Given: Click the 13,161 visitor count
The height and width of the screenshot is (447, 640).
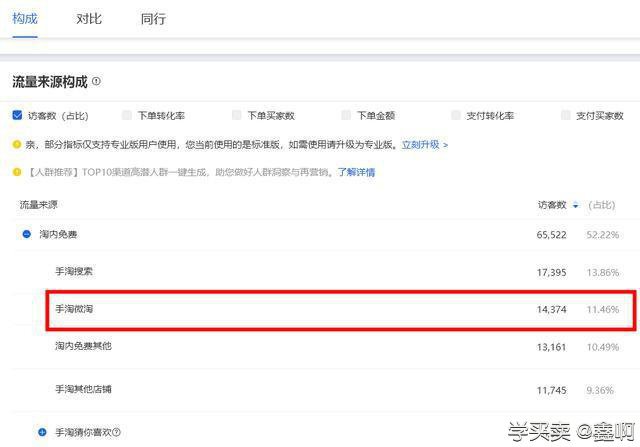Looking at the screenshot, I should (551, 347).
